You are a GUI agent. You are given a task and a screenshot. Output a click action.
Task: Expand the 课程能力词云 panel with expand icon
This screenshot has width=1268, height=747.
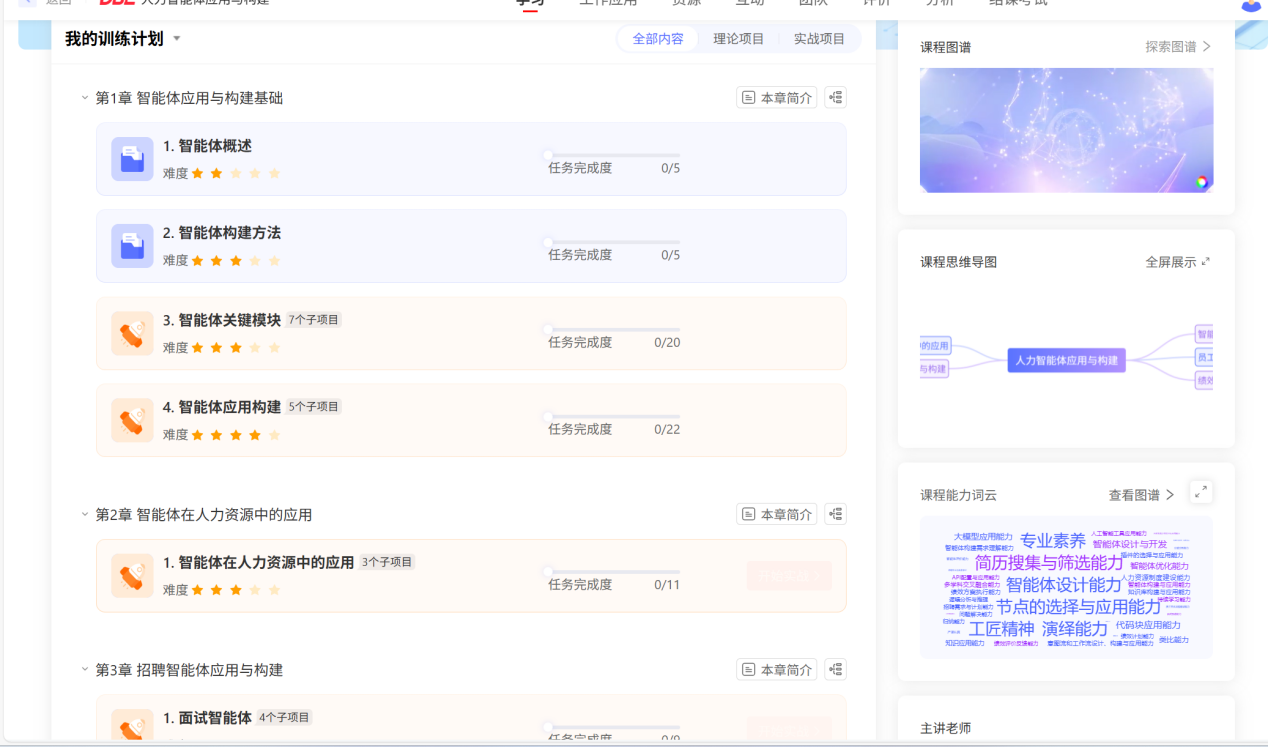1201,492
